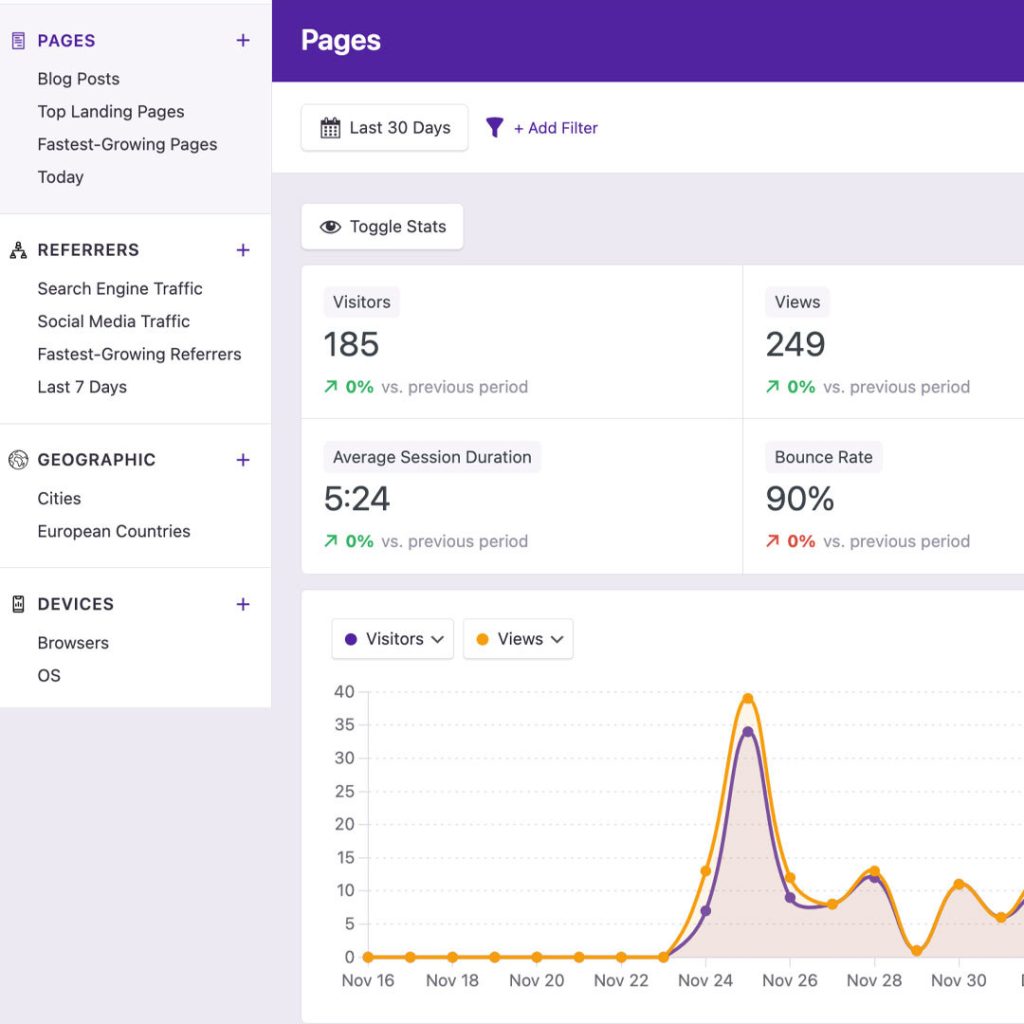1024x1024 pixels.
Task: Open Blog Posts report in sidebar
Action: pyautogui.click(x=78, y=79)
